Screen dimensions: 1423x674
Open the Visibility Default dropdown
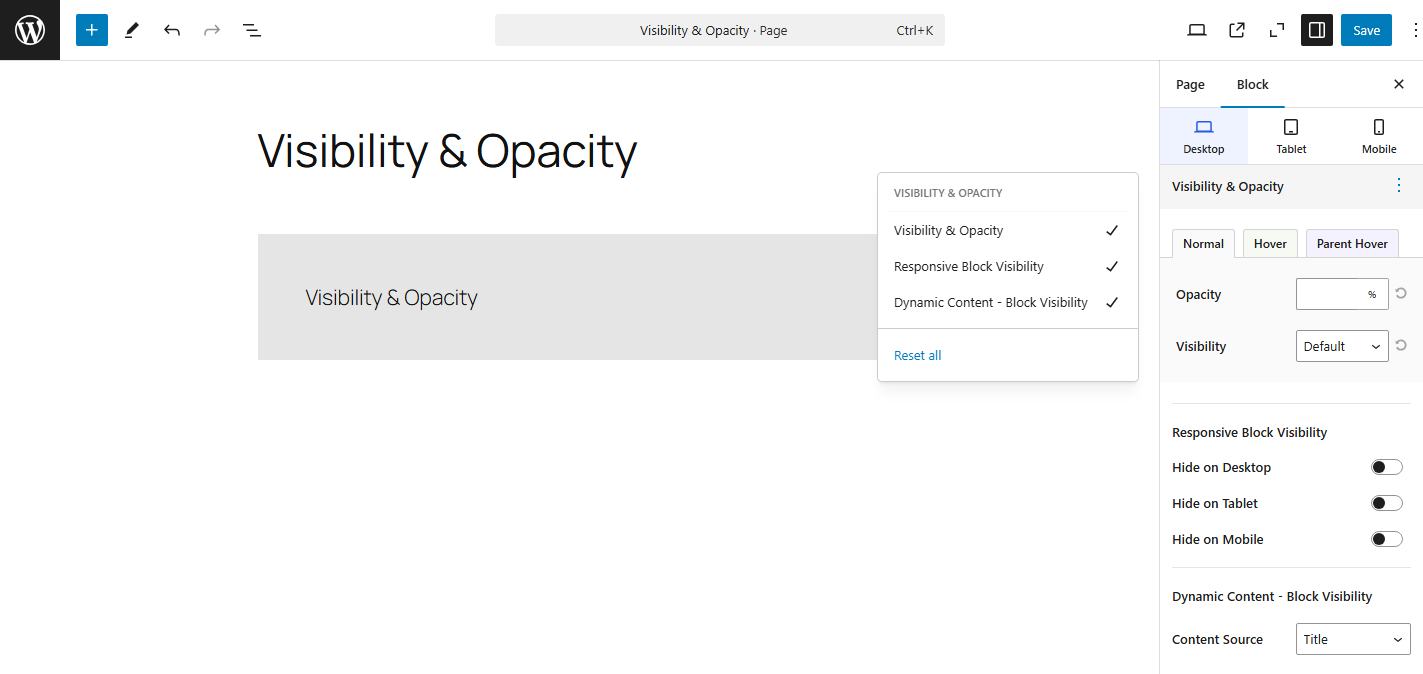1342,346
